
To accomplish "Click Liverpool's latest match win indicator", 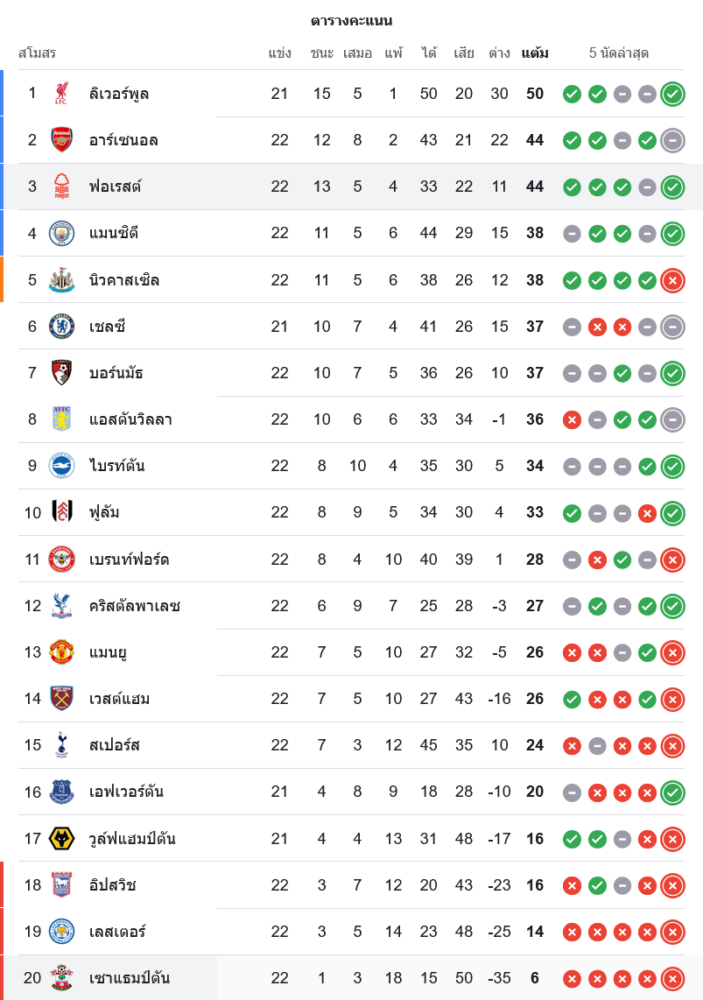I will [673, 94].
